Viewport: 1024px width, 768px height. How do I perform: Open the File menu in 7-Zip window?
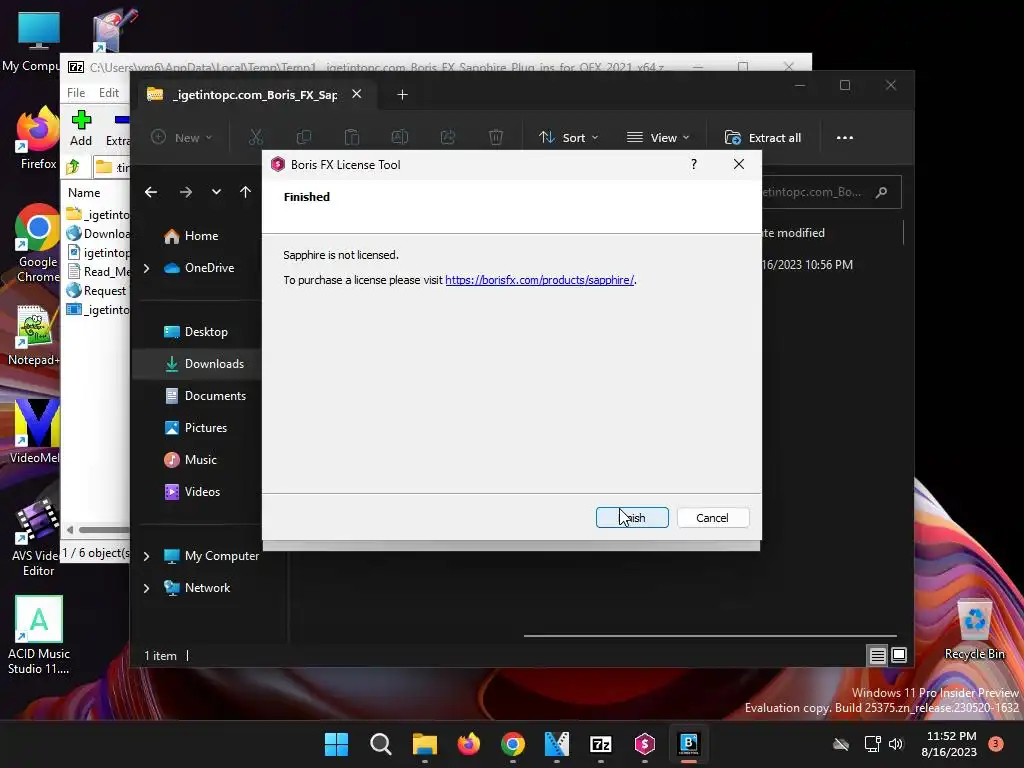[76, 93]
